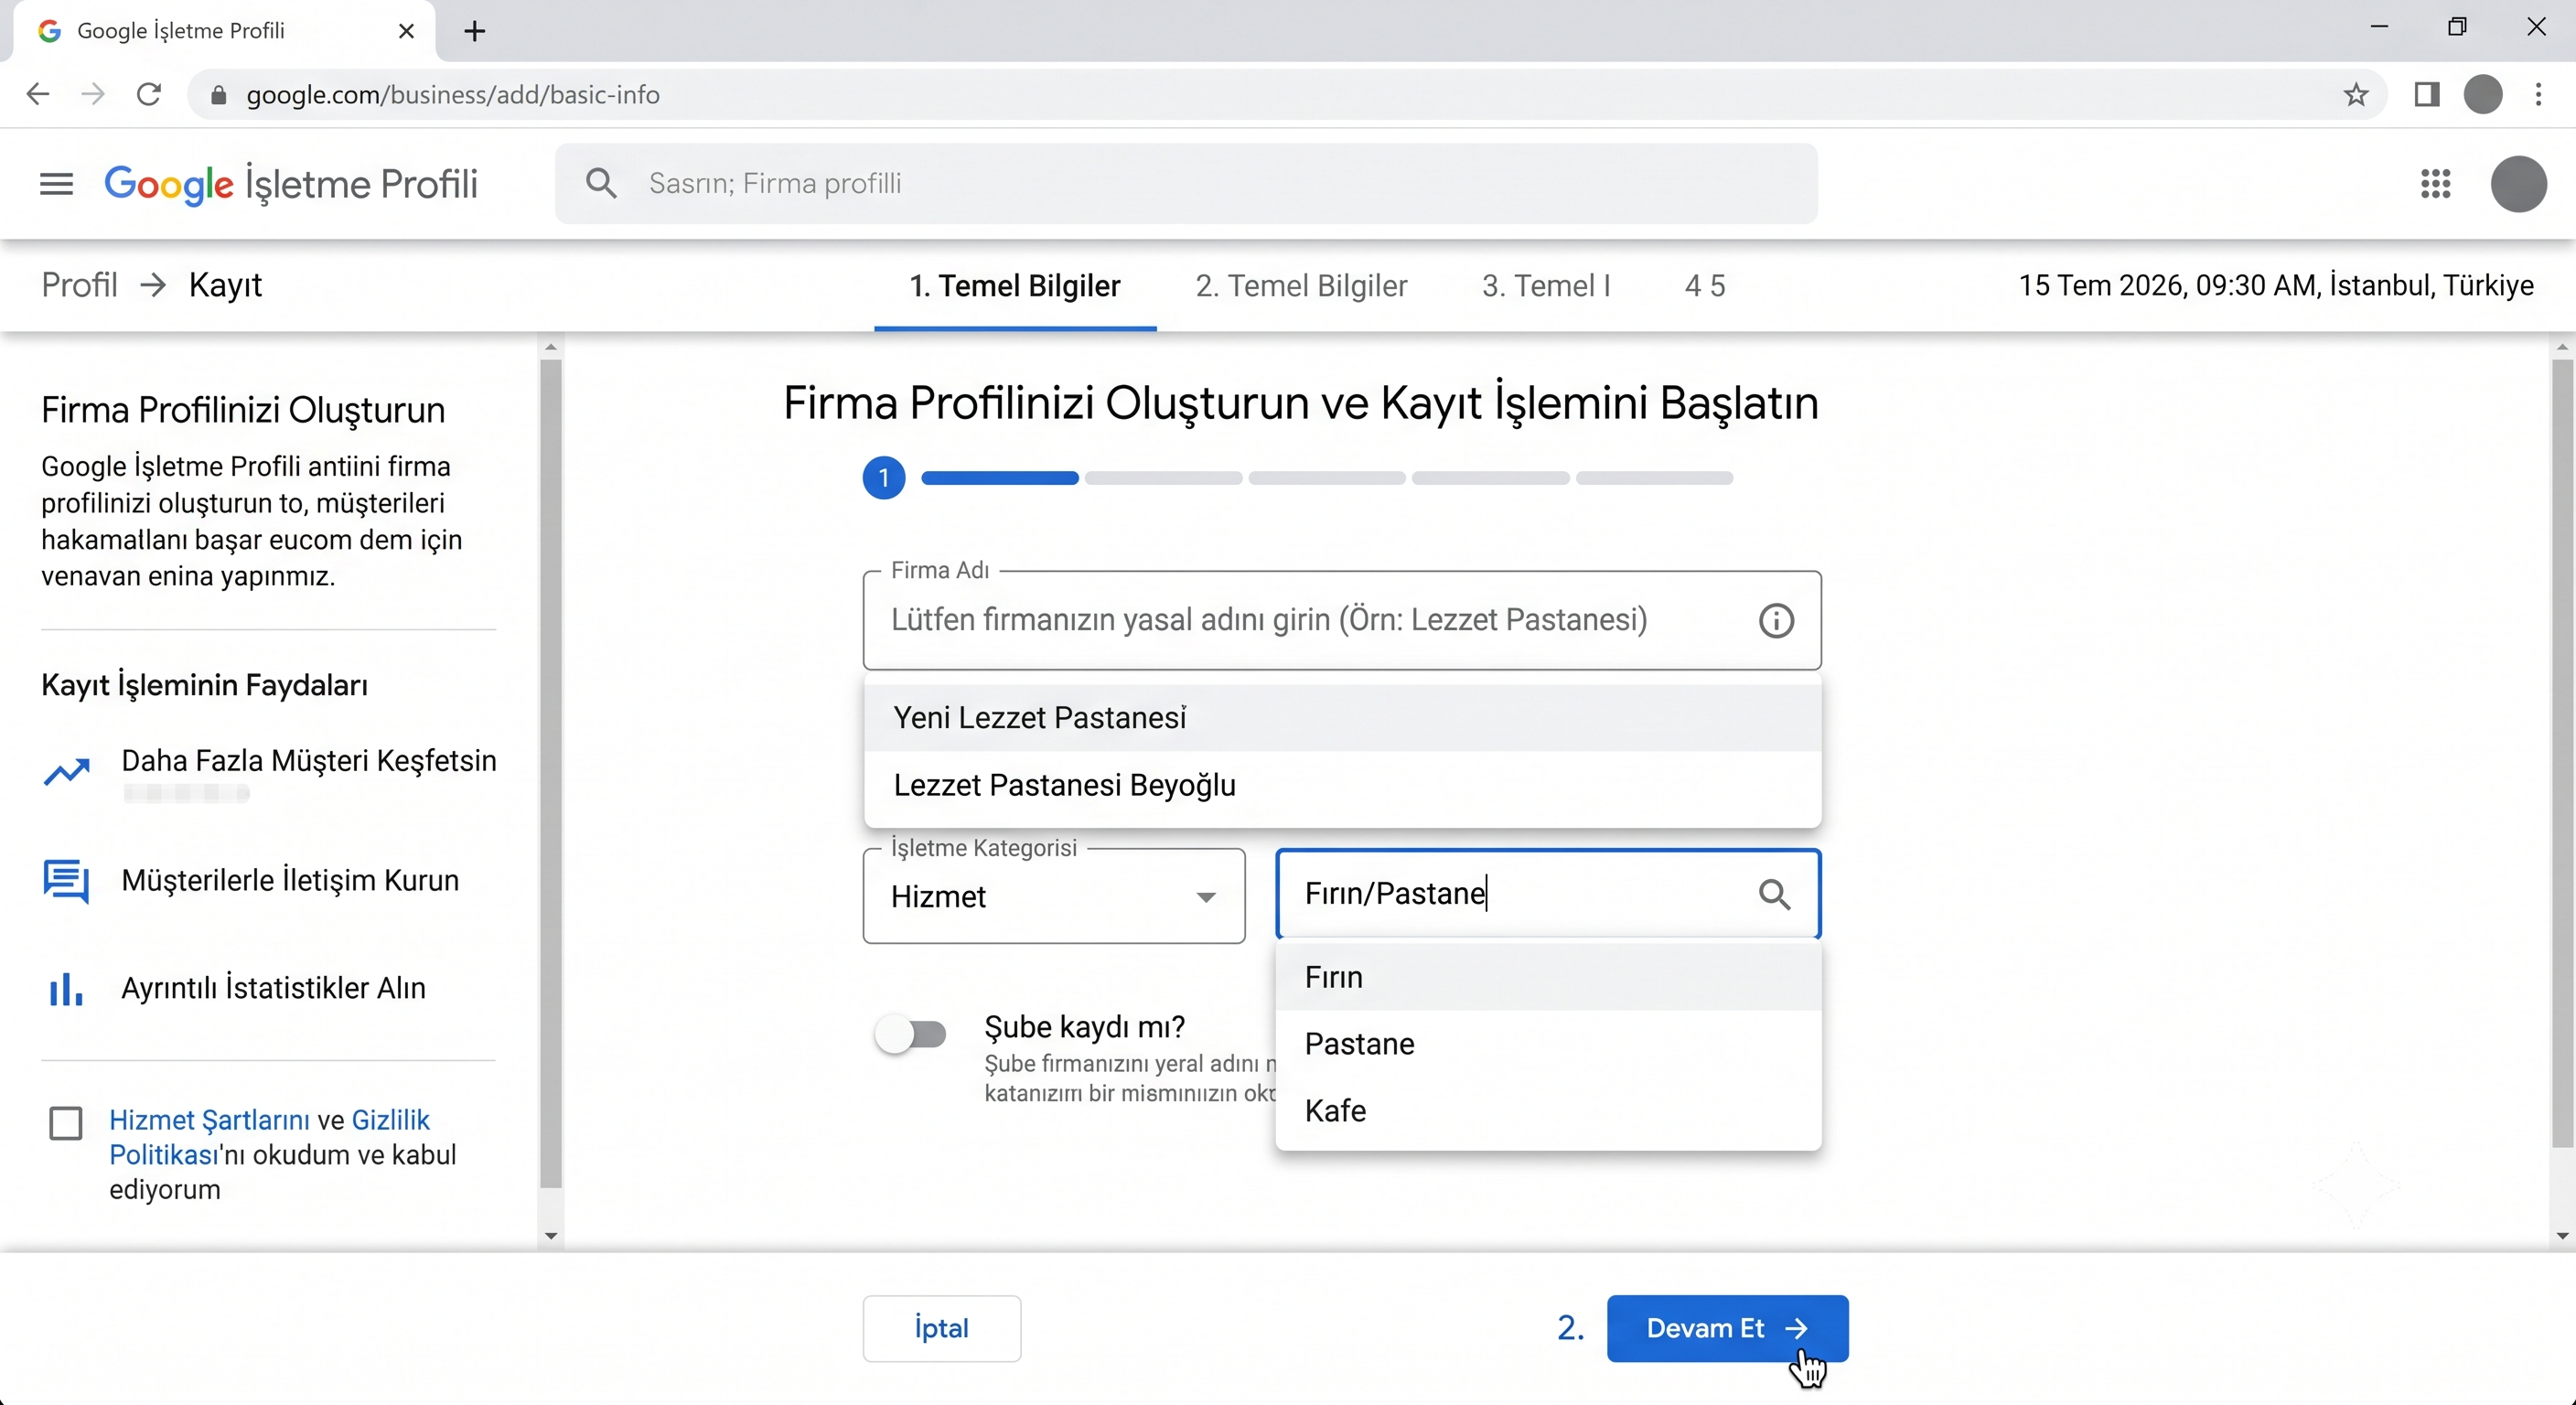This screenshot has width=2576, height=1405.
Task: View site info via the lock icon
Action: point(218,95)
